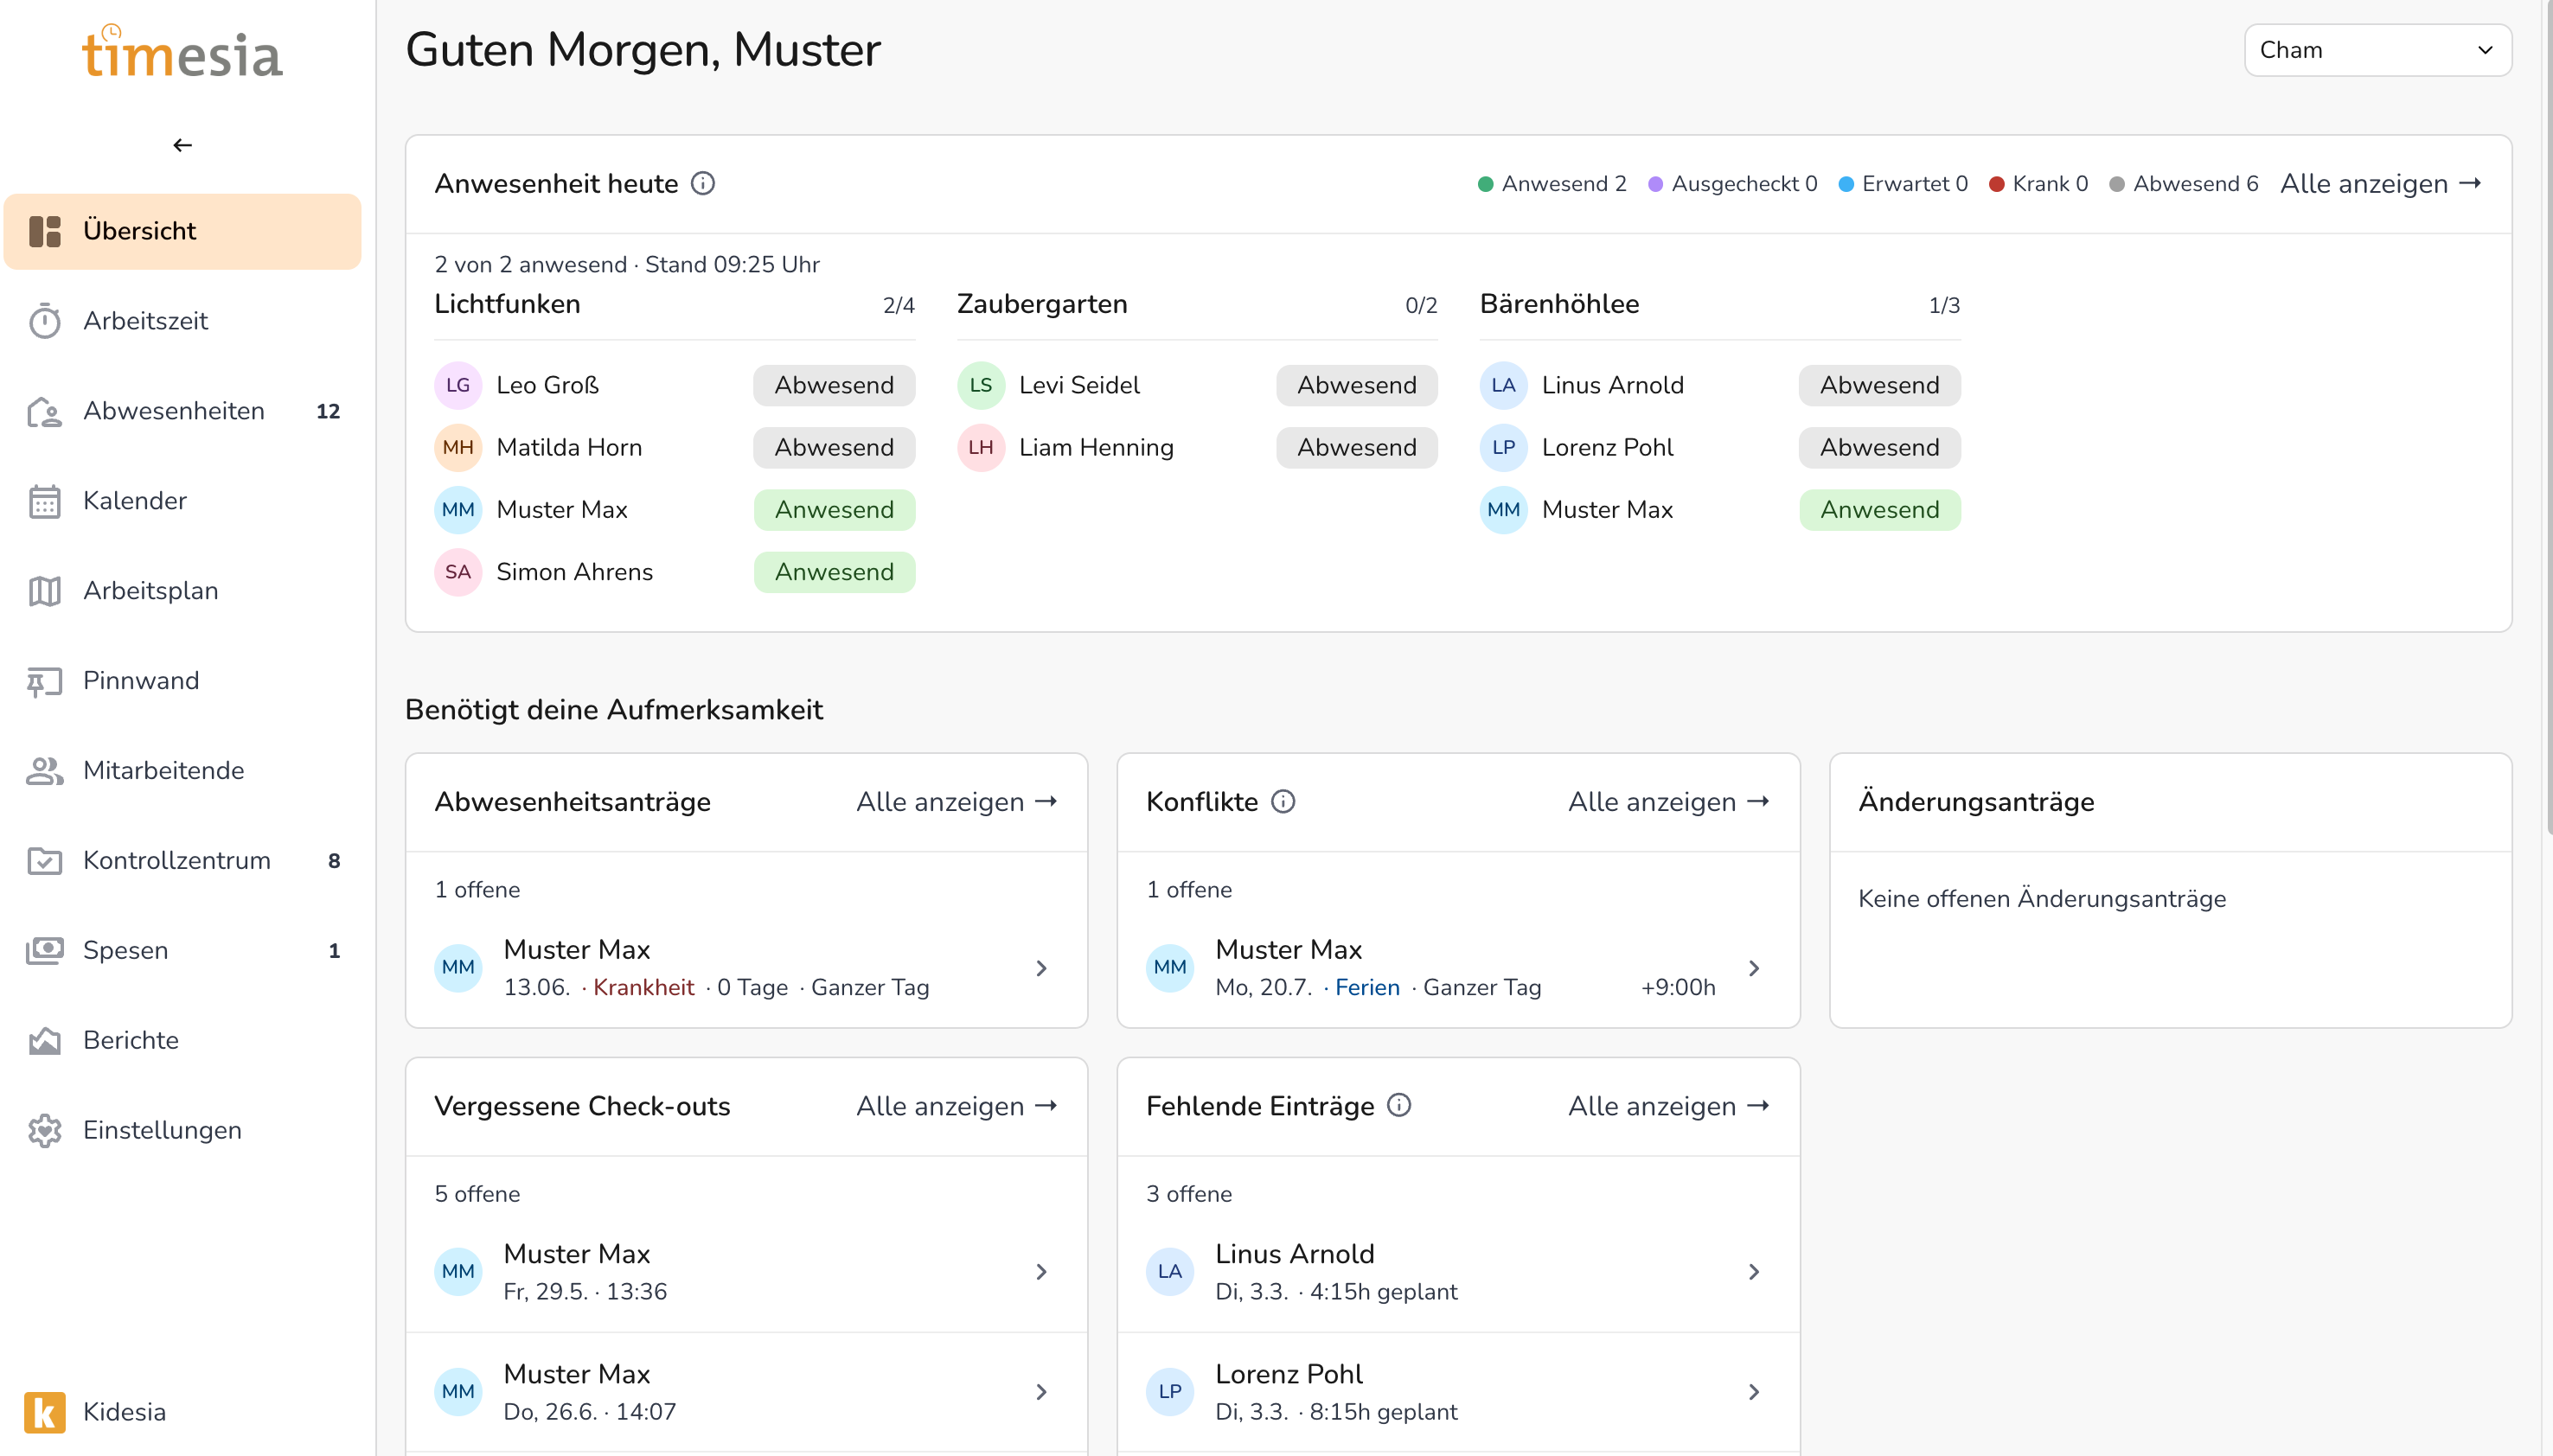Click the Bärenhöhlee group heading
Image resolution: width=2553 pixels, height=1456 pixels.
tap(1559, 304)
